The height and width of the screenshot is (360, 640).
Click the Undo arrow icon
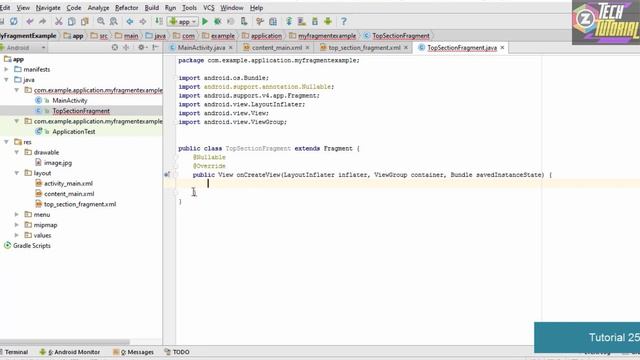pos(30,21)
